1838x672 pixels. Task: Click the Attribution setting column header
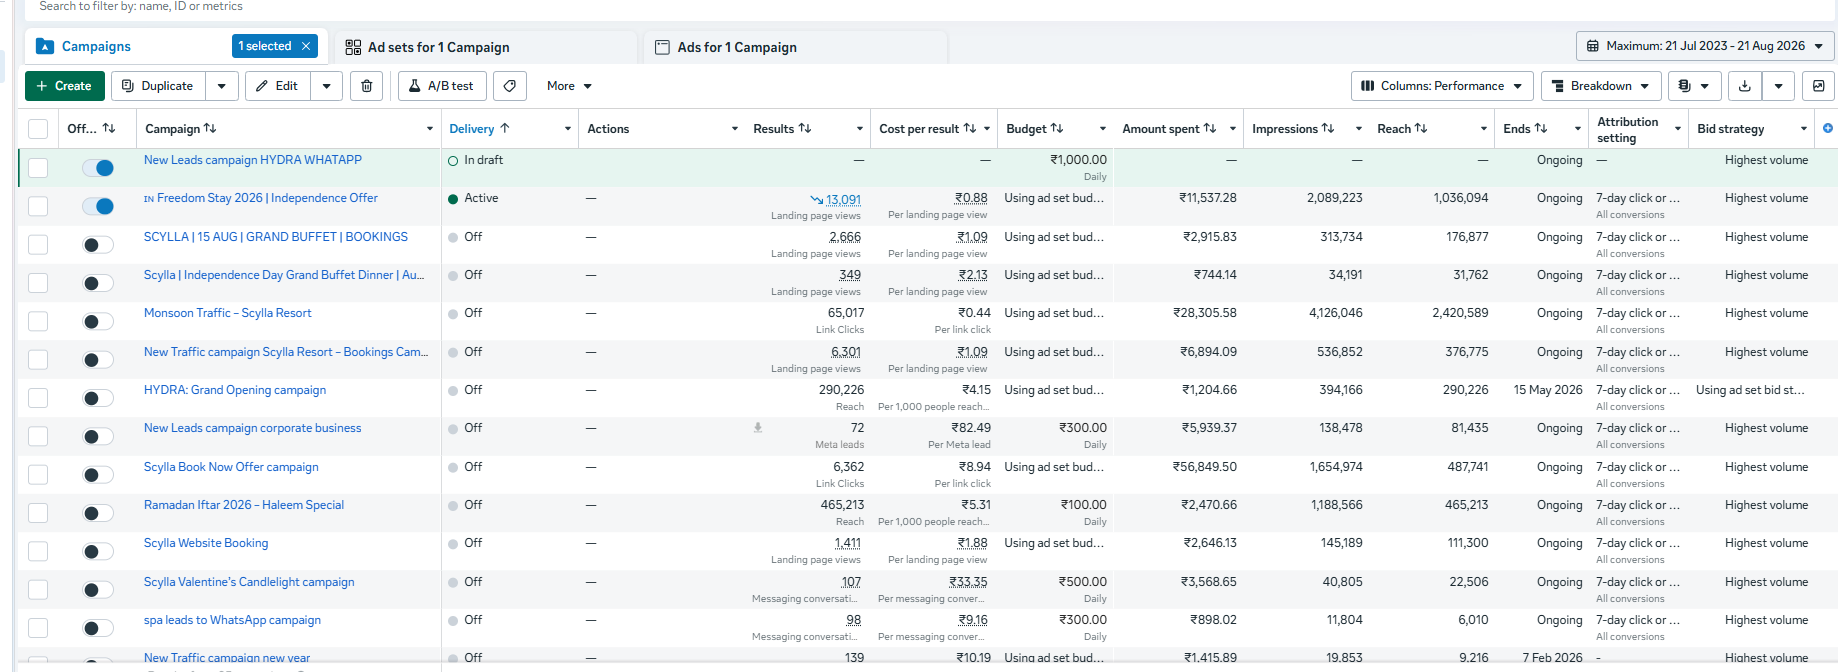click(1628, 129)
